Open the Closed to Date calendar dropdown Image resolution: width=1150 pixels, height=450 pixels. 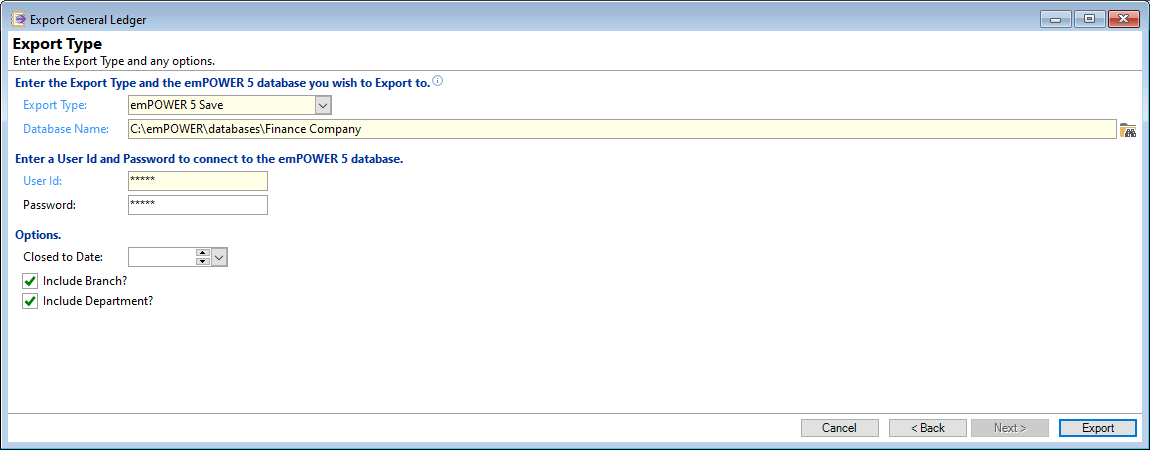coord(219,257)
